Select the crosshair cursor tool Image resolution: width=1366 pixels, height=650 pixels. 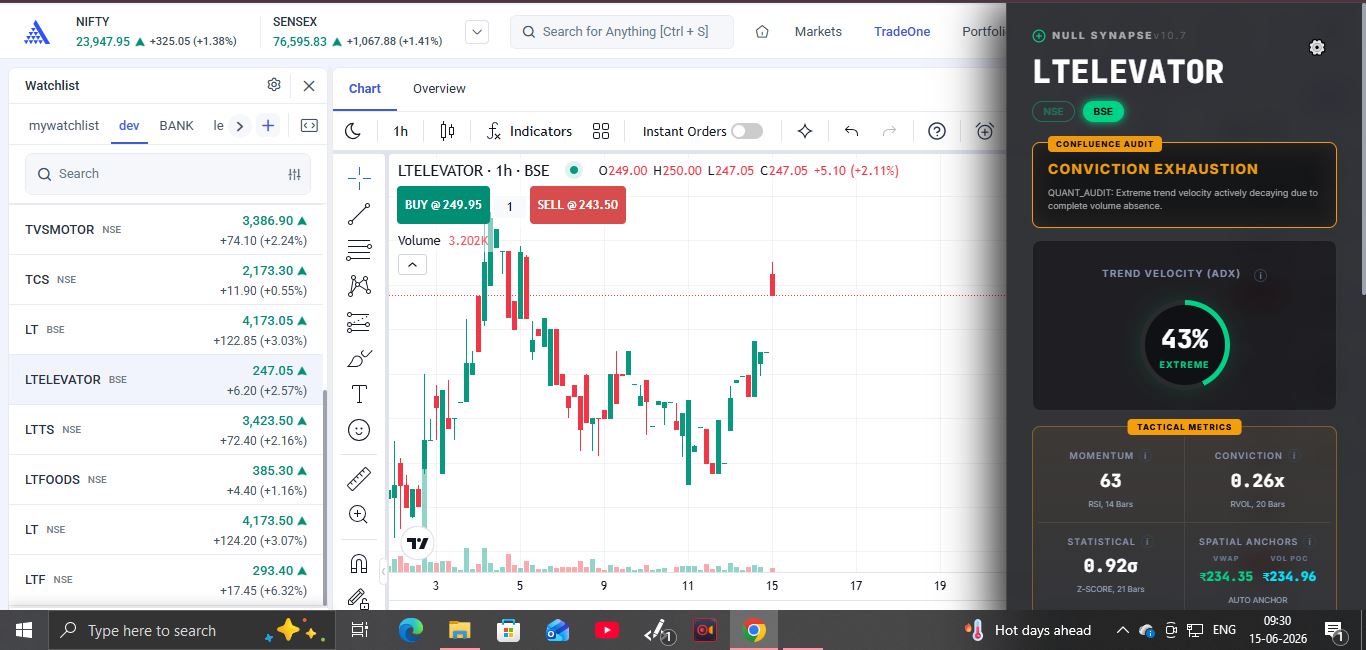point(359,178)
